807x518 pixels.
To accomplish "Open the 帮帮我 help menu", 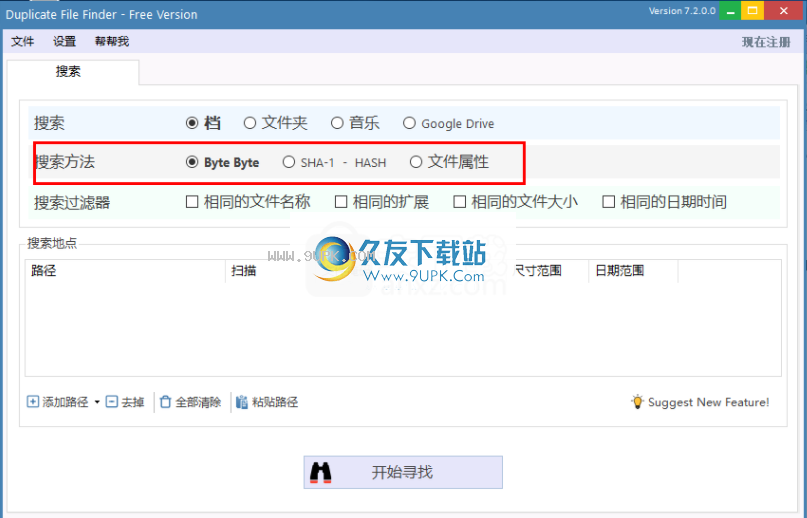I will [112, 41].
